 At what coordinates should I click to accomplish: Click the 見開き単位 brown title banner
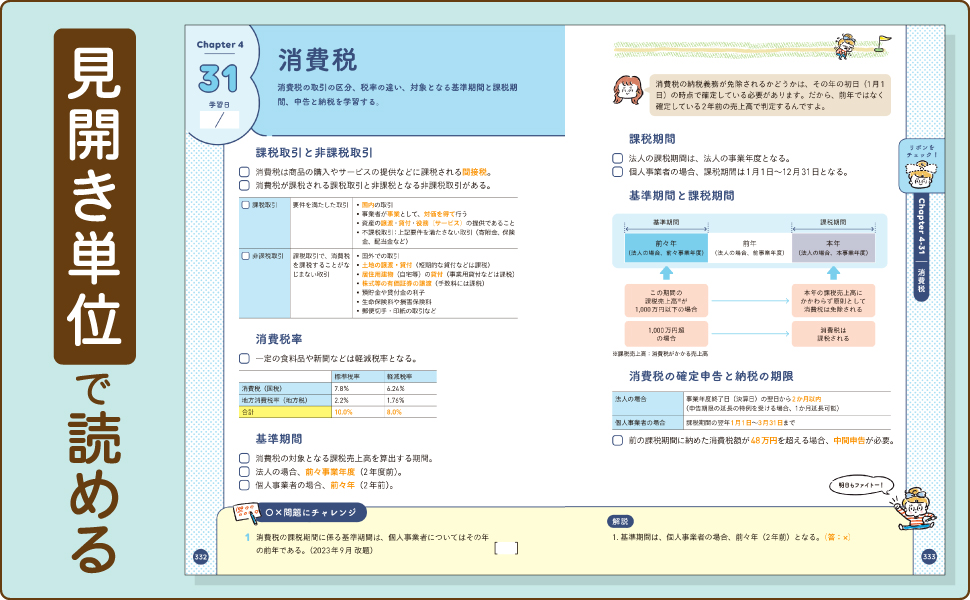(95, 196)
